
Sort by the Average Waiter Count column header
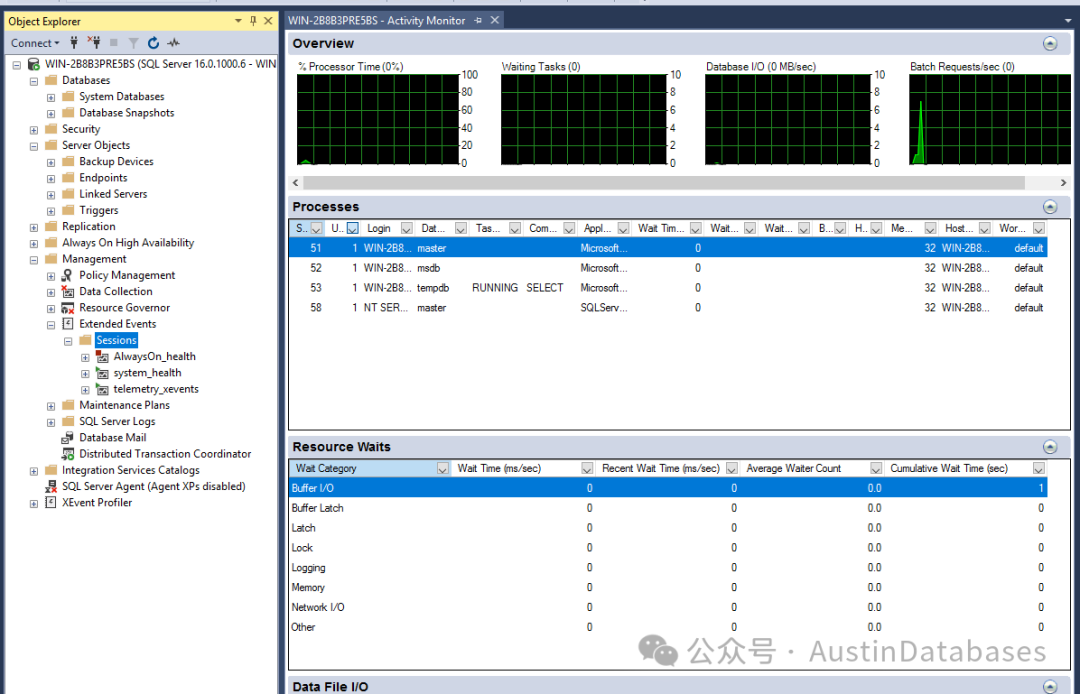point(793,468)
